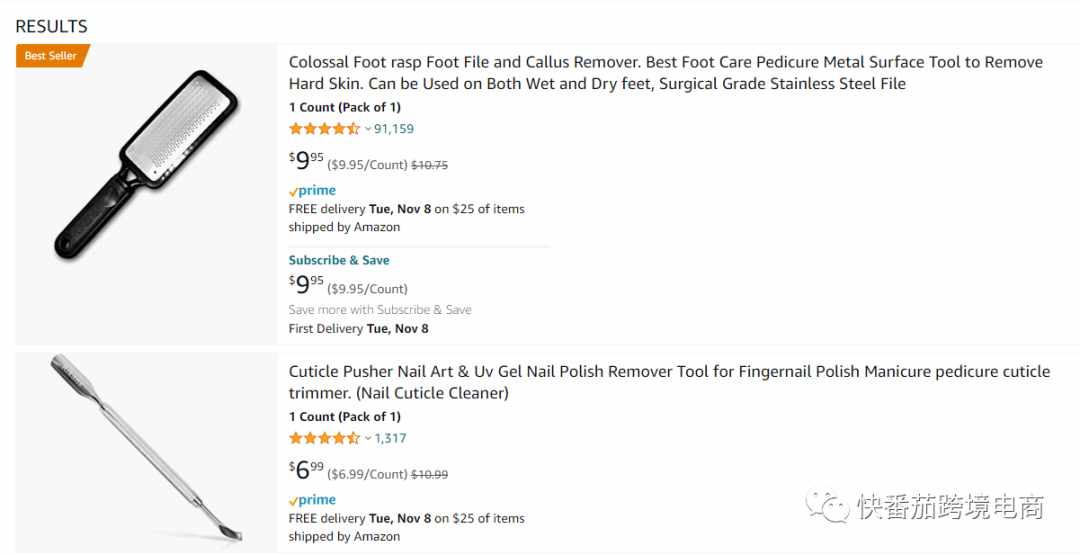Click the star rating of the cuticle pusher

(324, 438)
